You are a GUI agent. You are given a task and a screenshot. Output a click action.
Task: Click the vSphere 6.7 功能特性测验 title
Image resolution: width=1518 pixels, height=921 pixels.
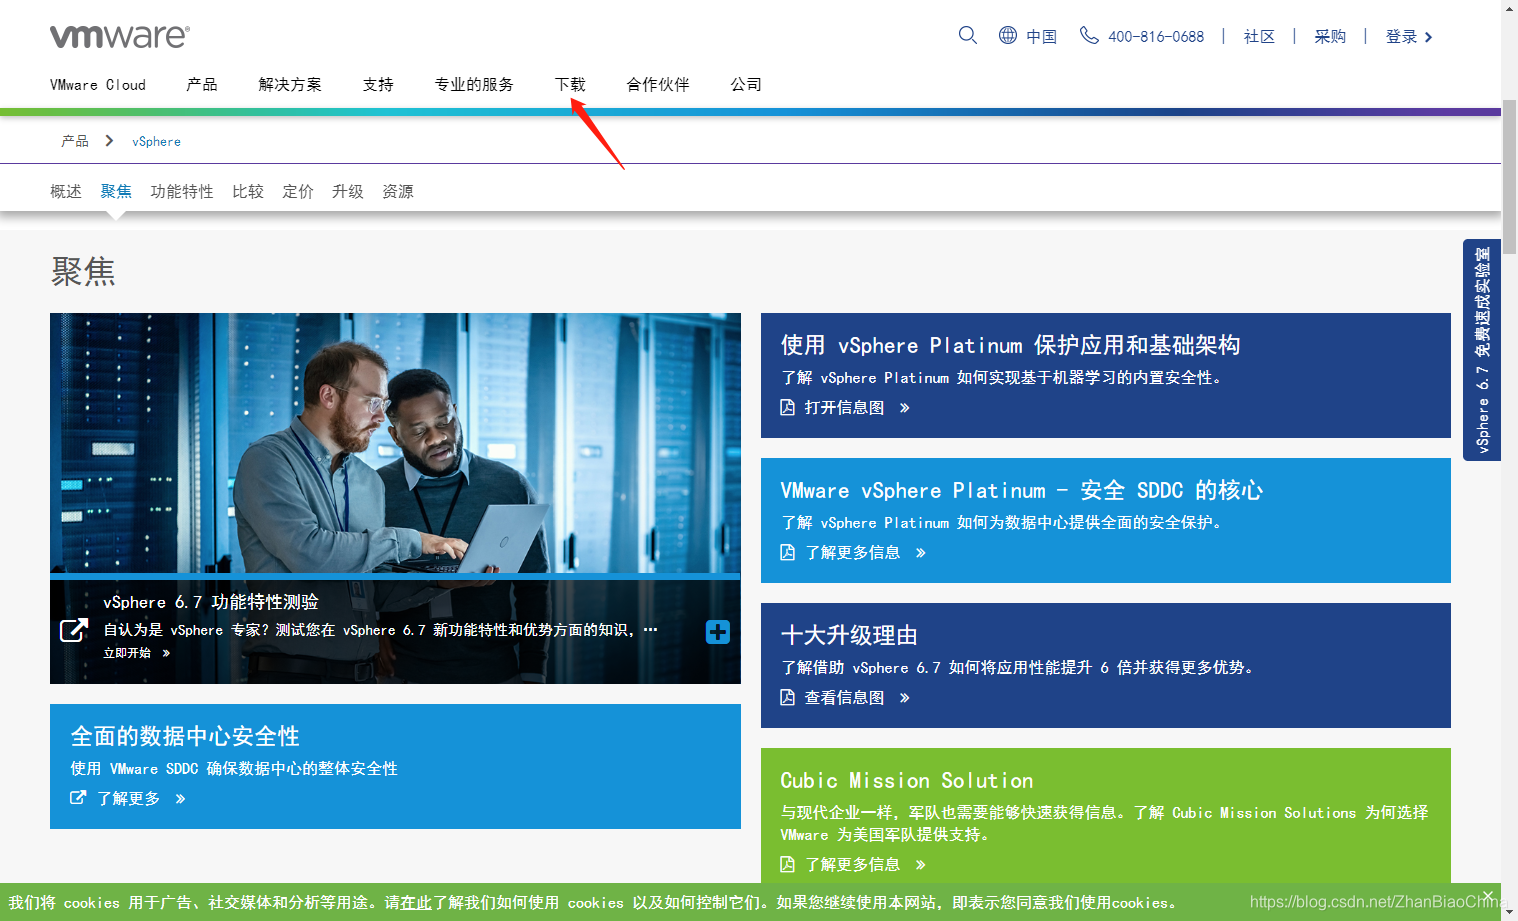pyautogui.click(x=211, y=602)
